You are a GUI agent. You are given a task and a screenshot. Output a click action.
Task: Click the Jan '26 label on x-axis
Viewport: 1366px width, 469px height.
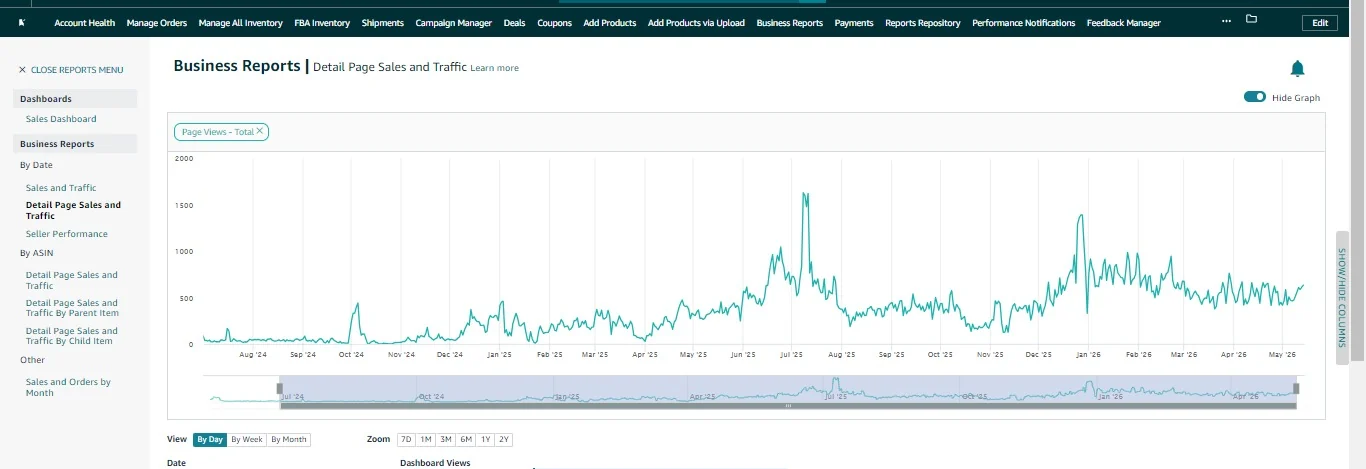[x=1087, y=354]
